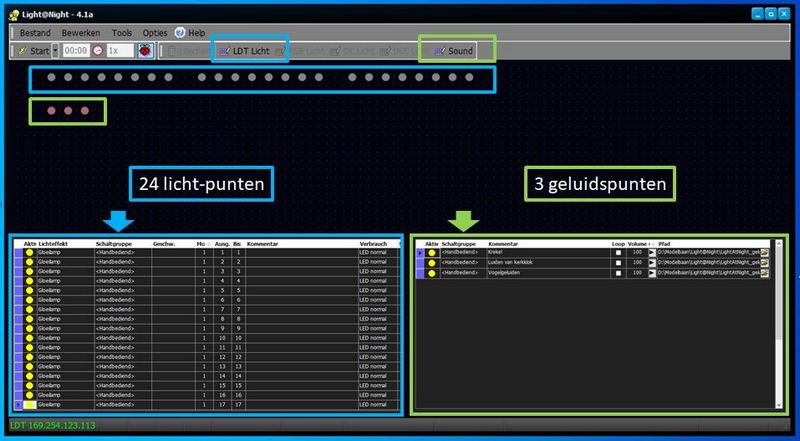Sort sound table by the Volume column header

click(x=638, y=244)
